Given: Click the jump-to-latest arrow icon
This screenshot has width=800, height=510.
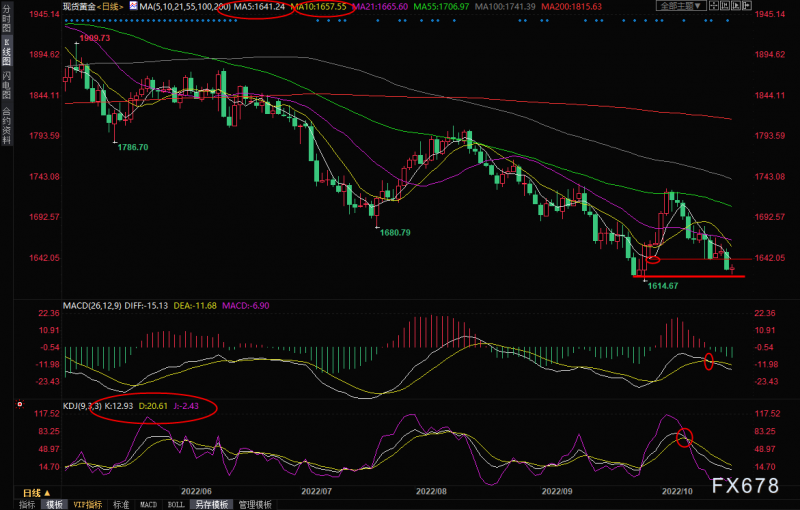Looking at the screenshot, I should [x=747, y=6].
